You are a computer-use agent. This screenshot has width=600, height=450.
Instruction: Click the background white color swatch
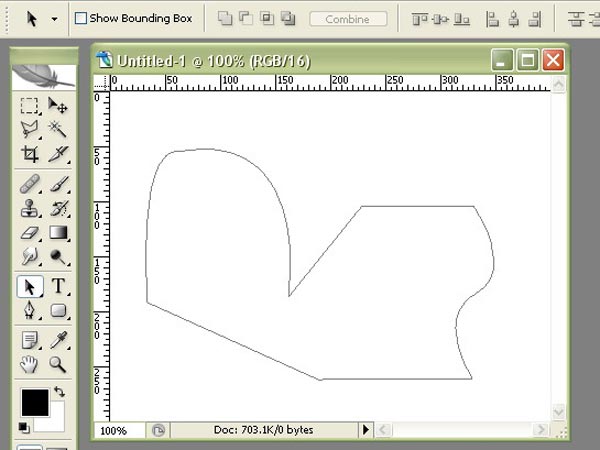57,423
